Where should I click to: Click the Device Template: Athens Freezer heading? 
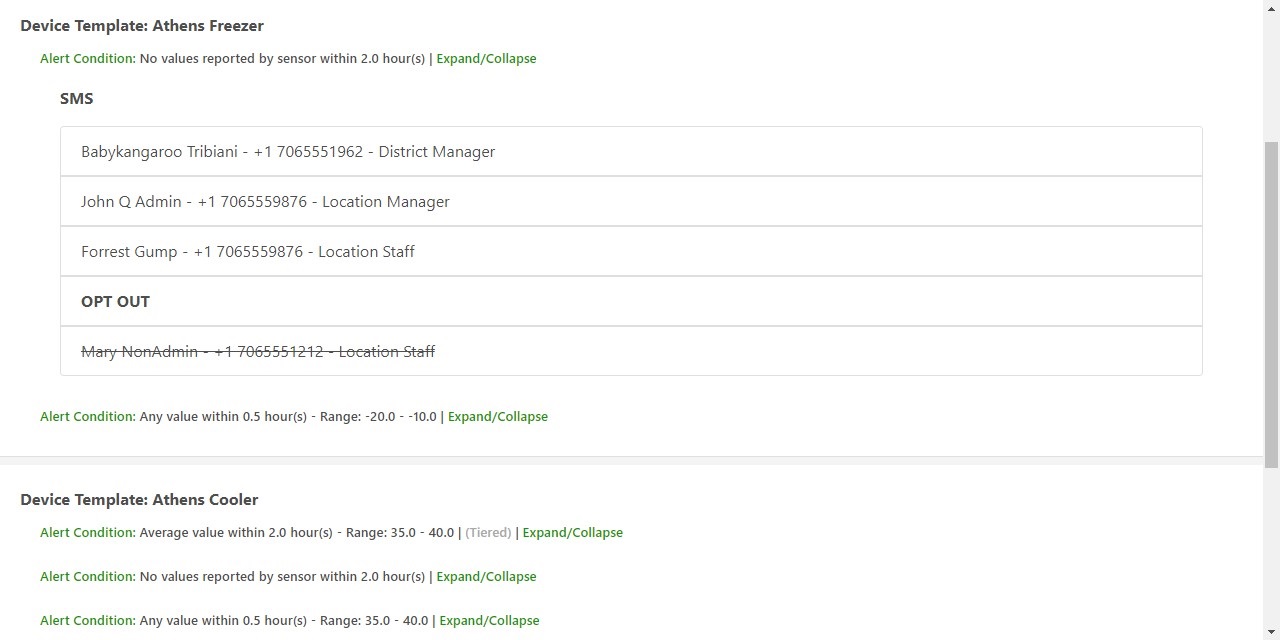(x=142, y=25)
